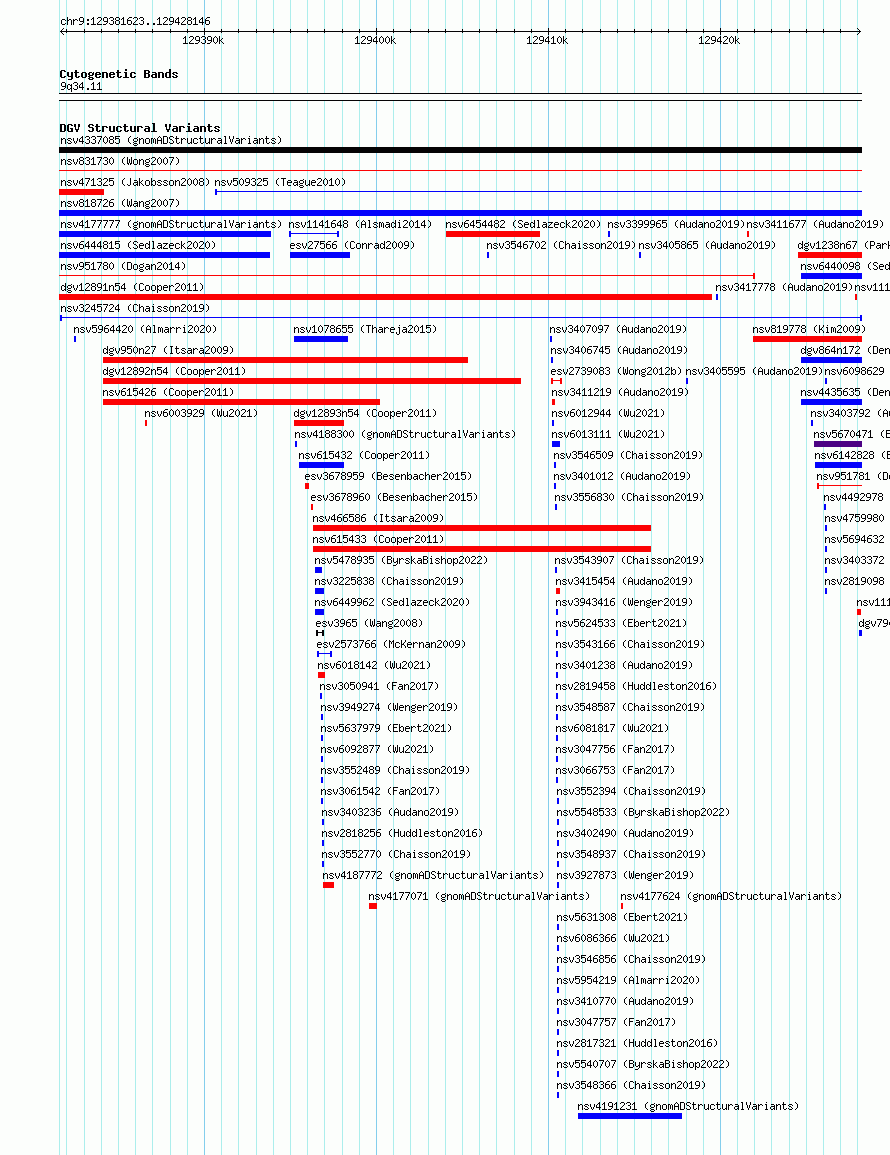Select nsv3399965 (Audano2019) label
The height and width of the screenshot is (1155, 890).
[676, 224]
